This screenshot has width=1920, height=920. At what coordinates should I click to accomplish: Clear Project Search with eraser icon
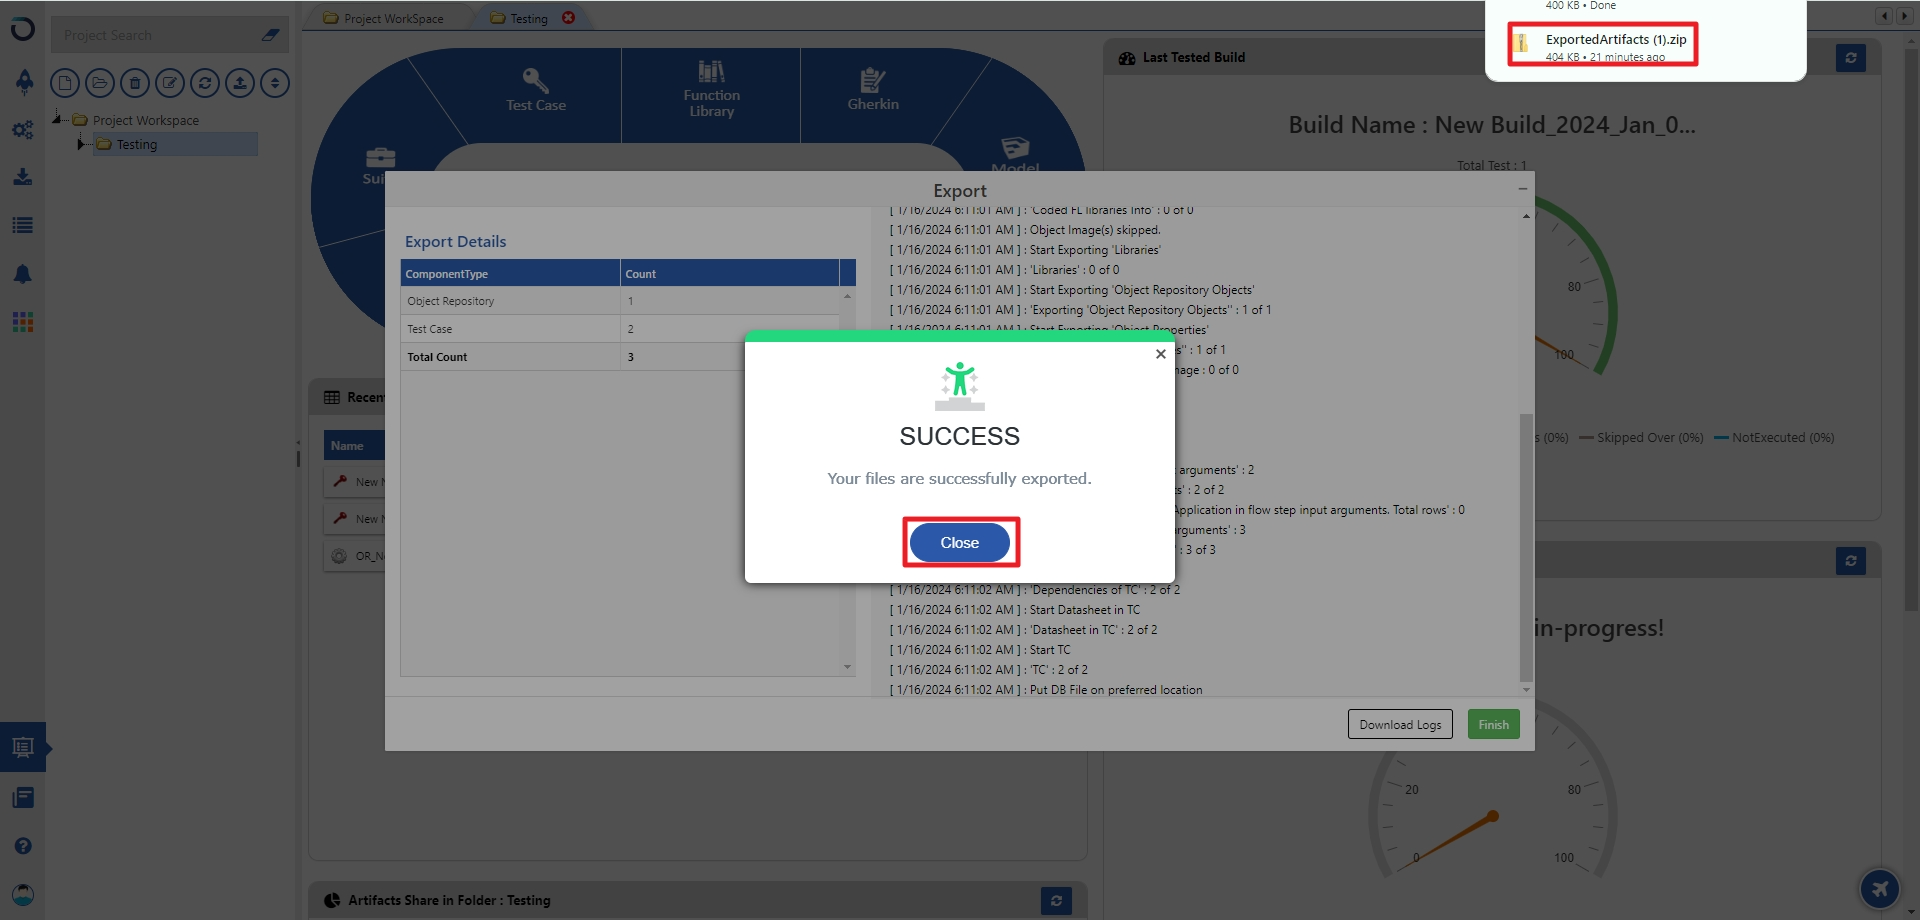270,35
